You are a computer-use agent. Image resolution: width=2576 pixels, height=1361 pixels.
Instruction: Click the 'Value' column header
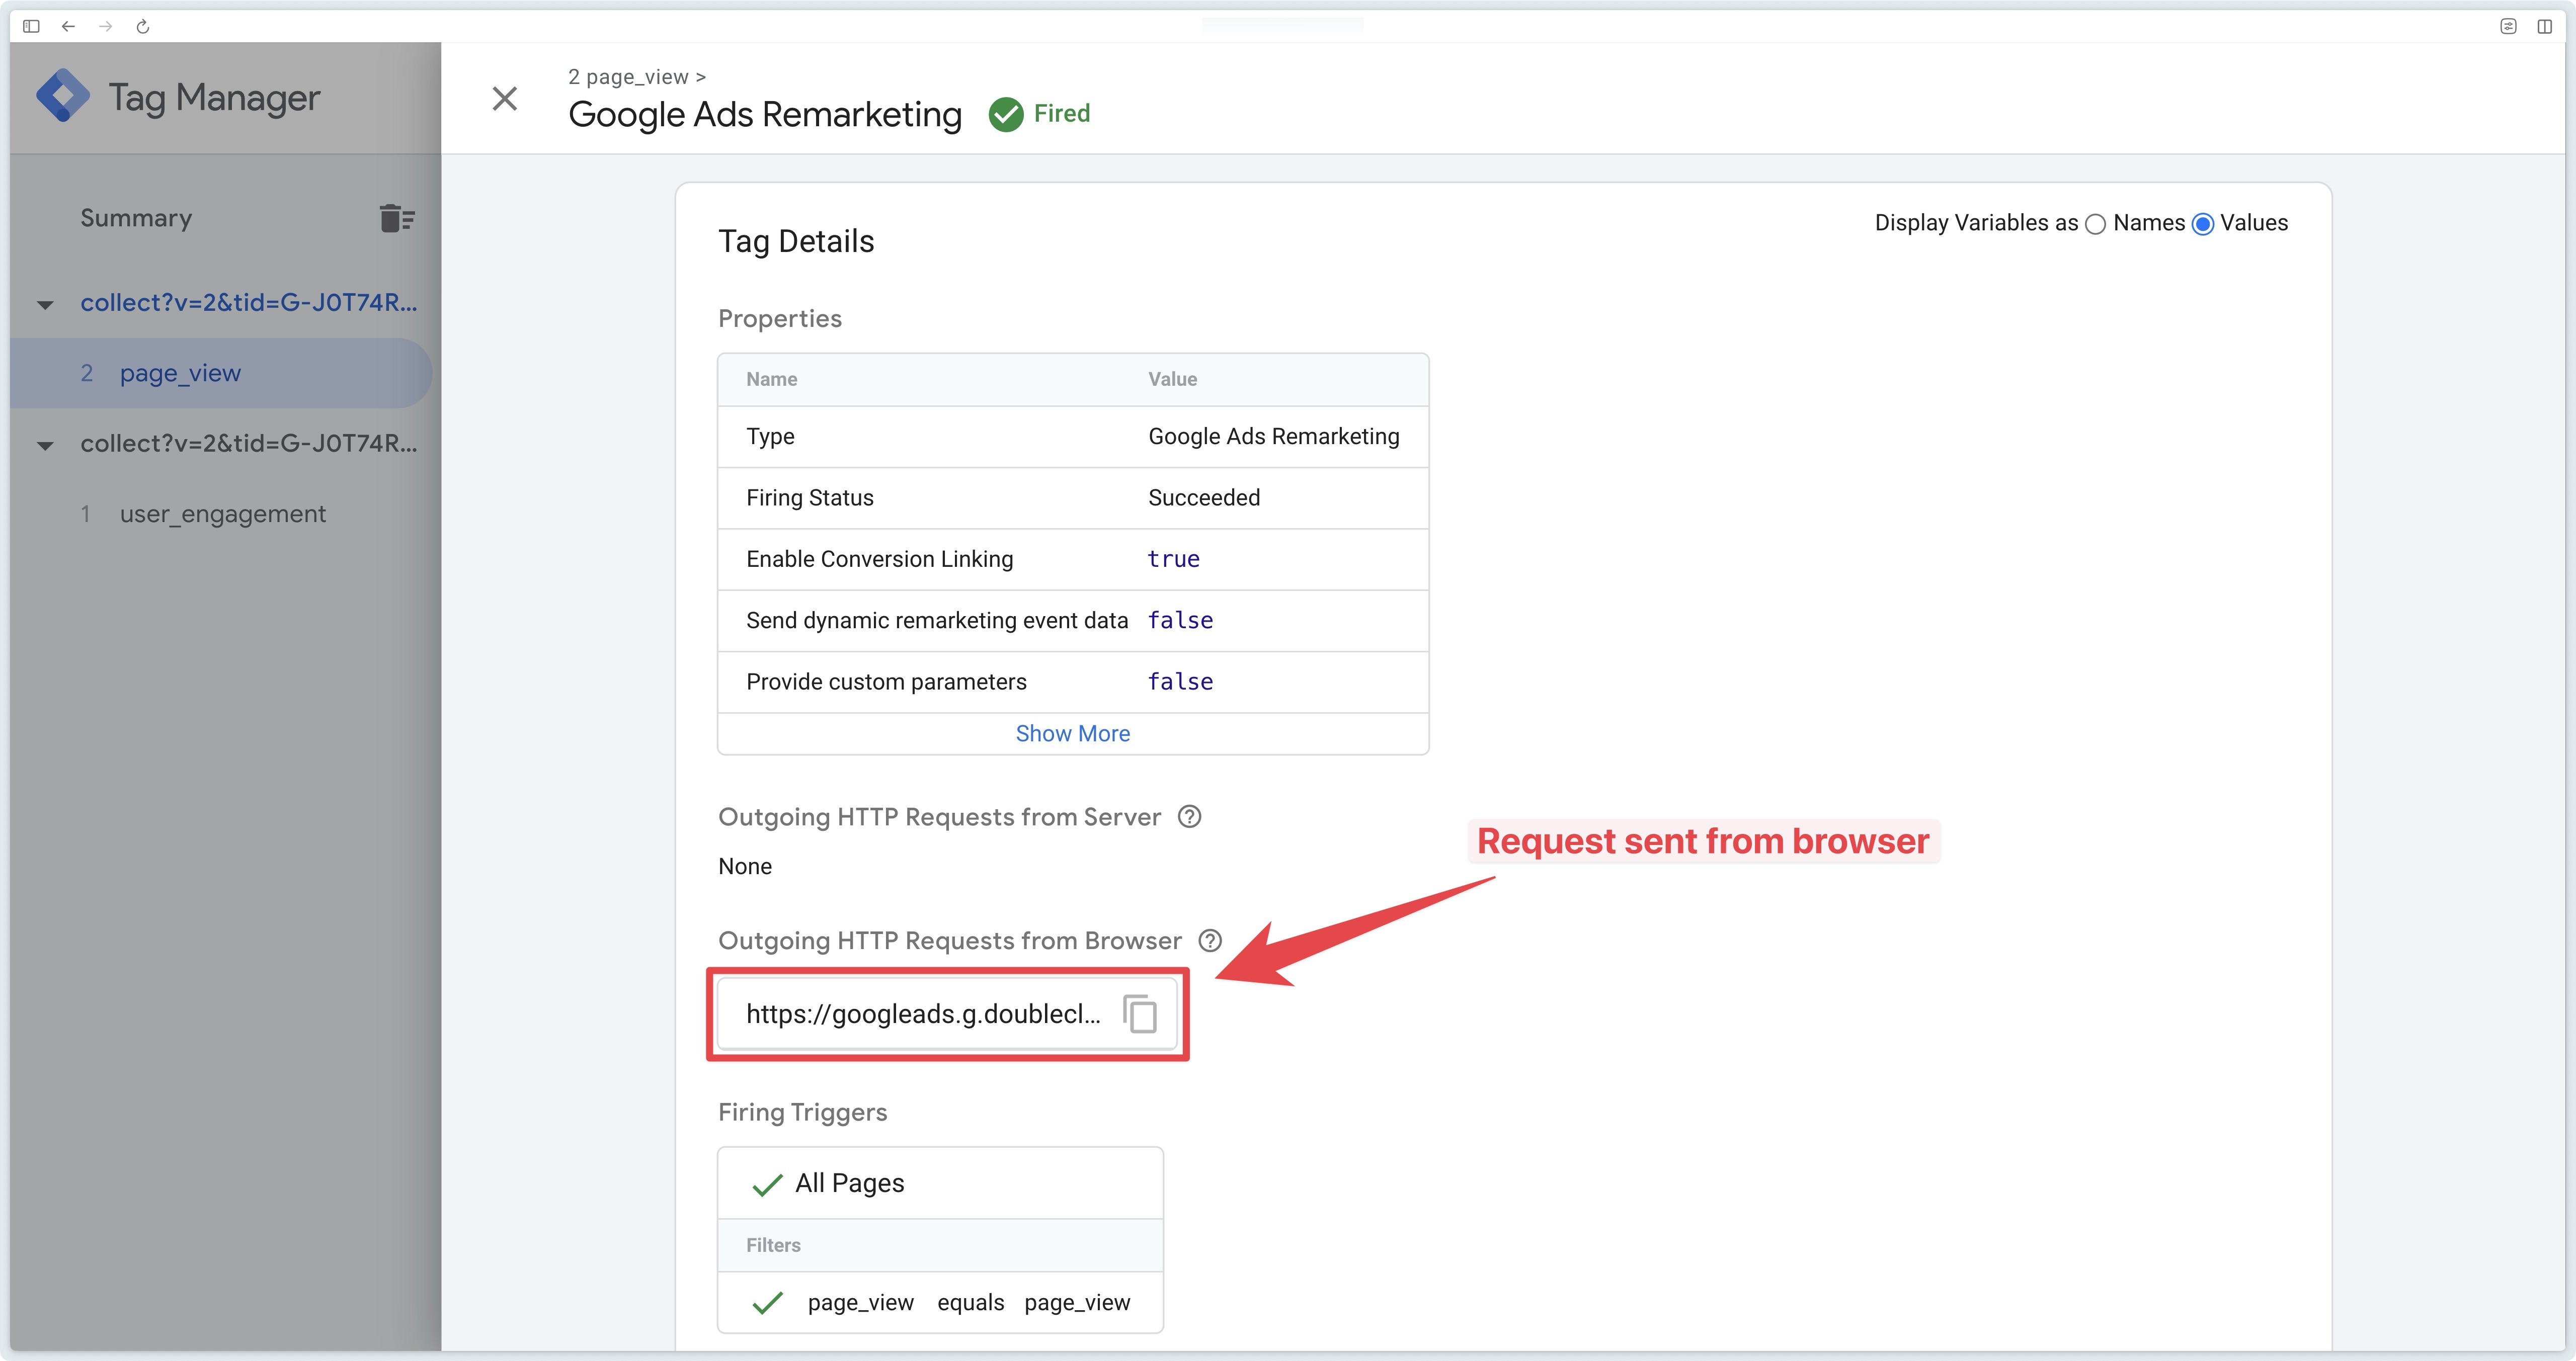pos(1172,379)
